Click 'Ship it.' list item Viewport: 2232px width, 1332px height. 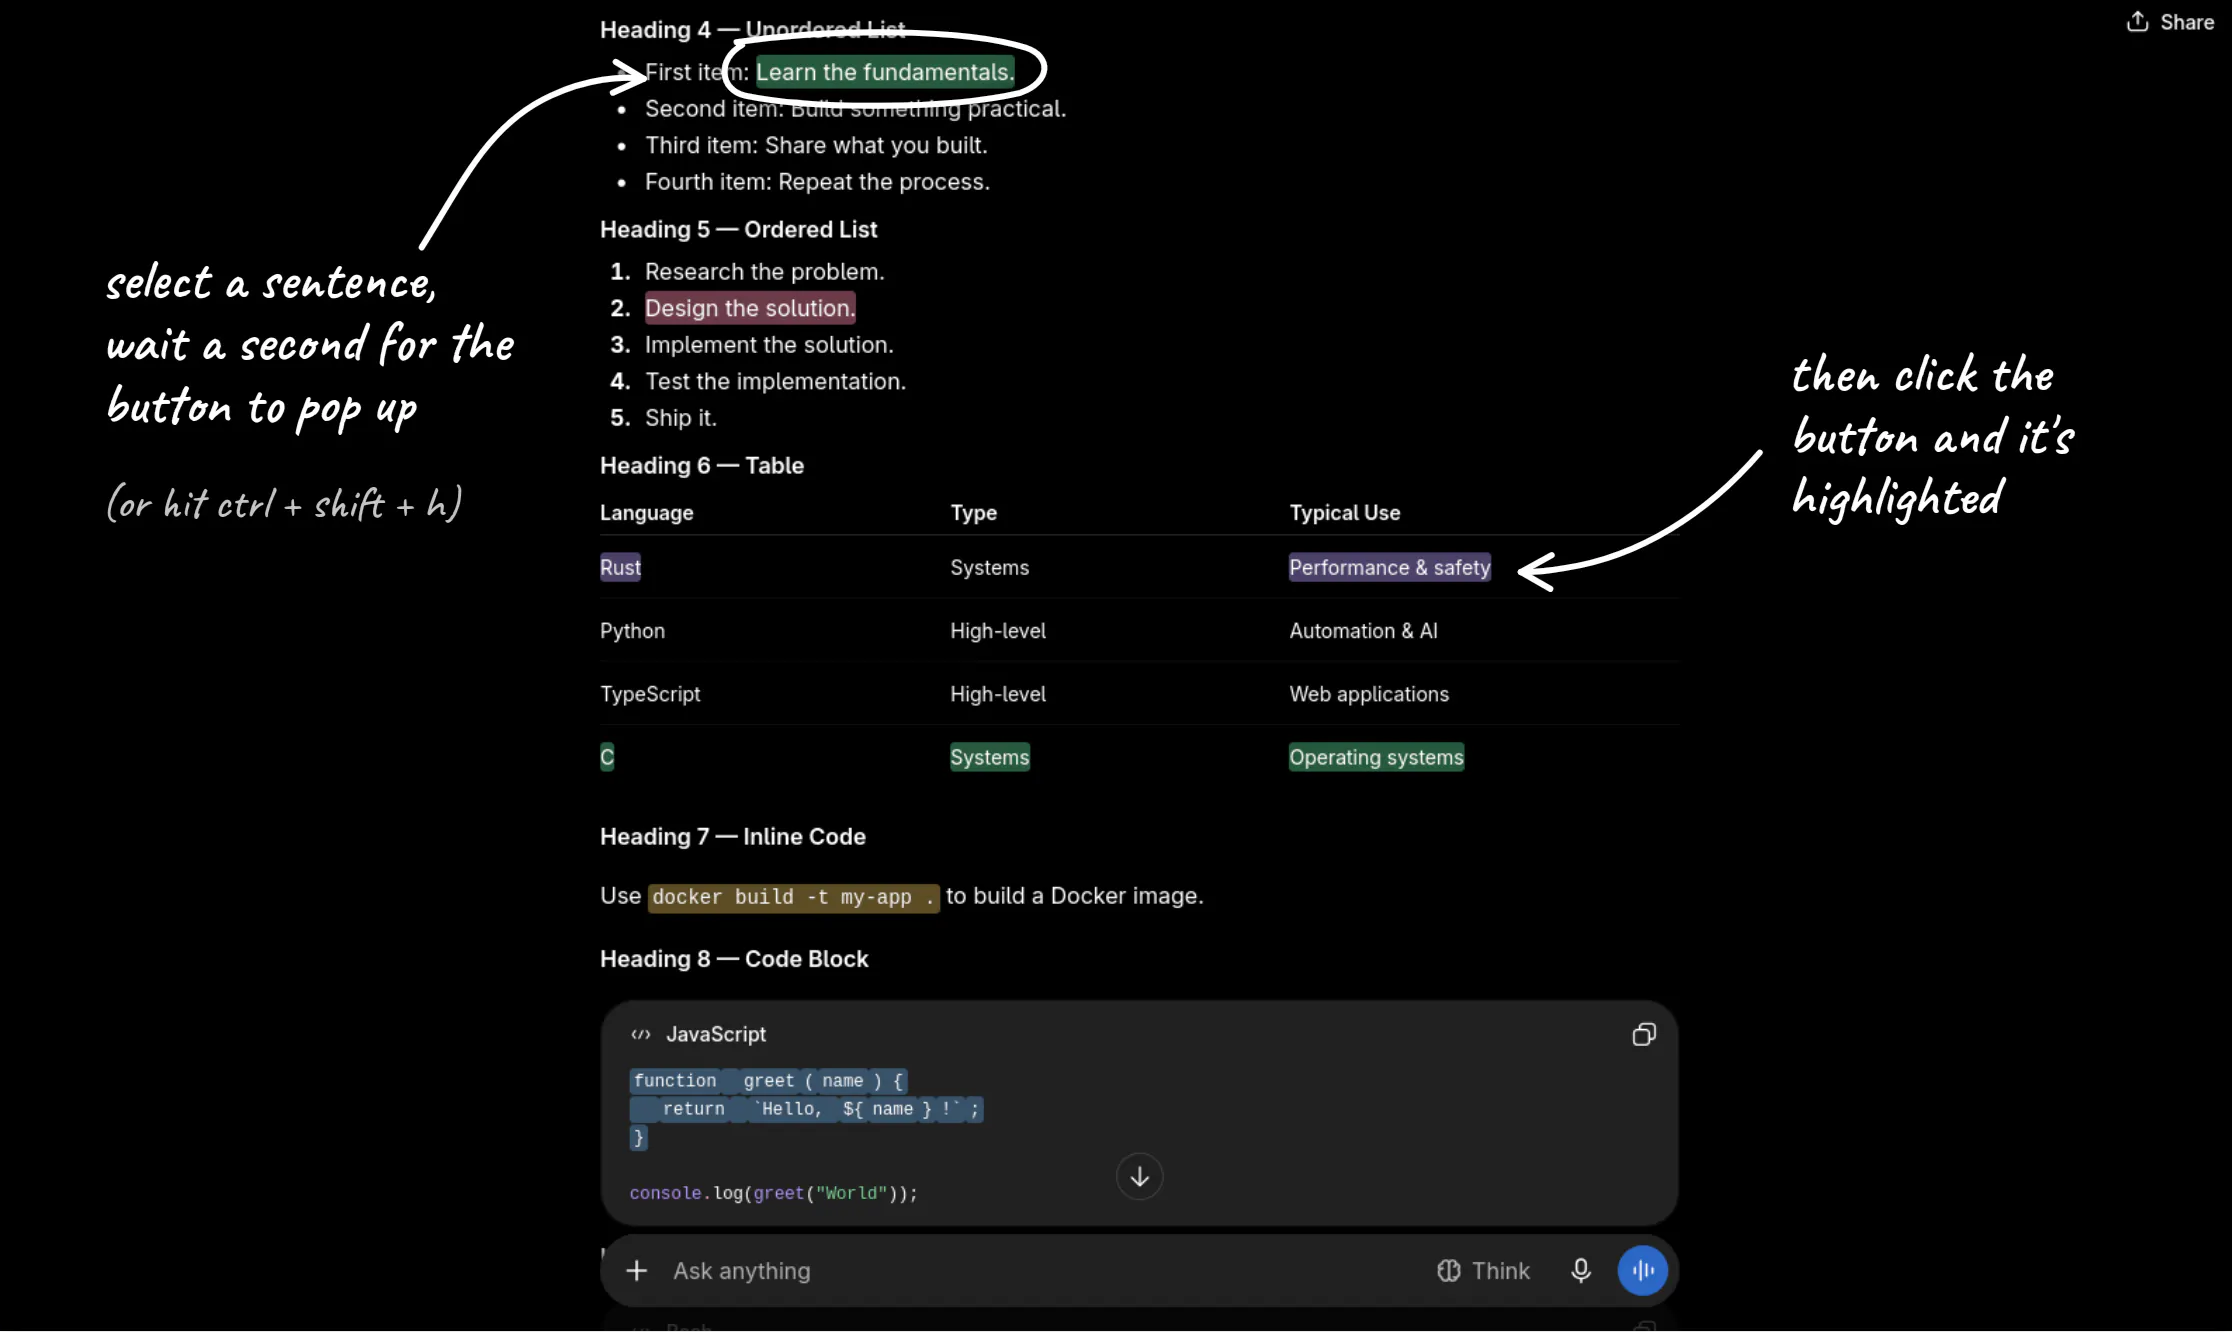point(680,418)
